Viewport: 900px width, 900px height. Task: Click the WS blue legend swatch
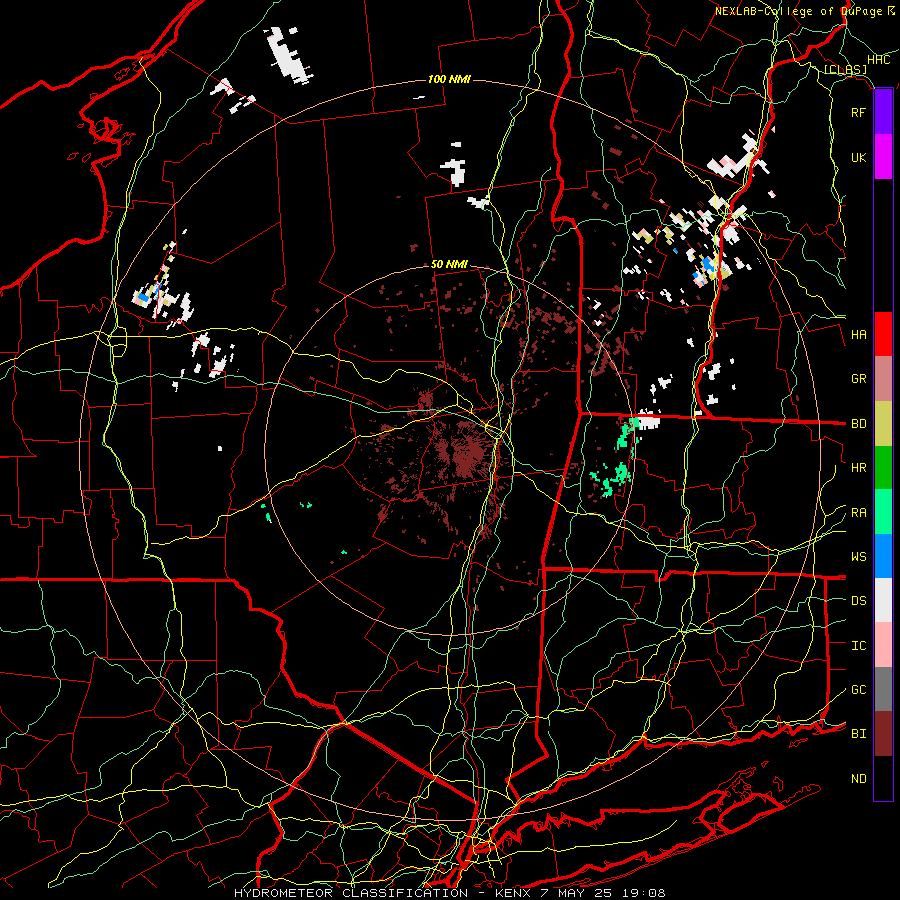point(883,556)
